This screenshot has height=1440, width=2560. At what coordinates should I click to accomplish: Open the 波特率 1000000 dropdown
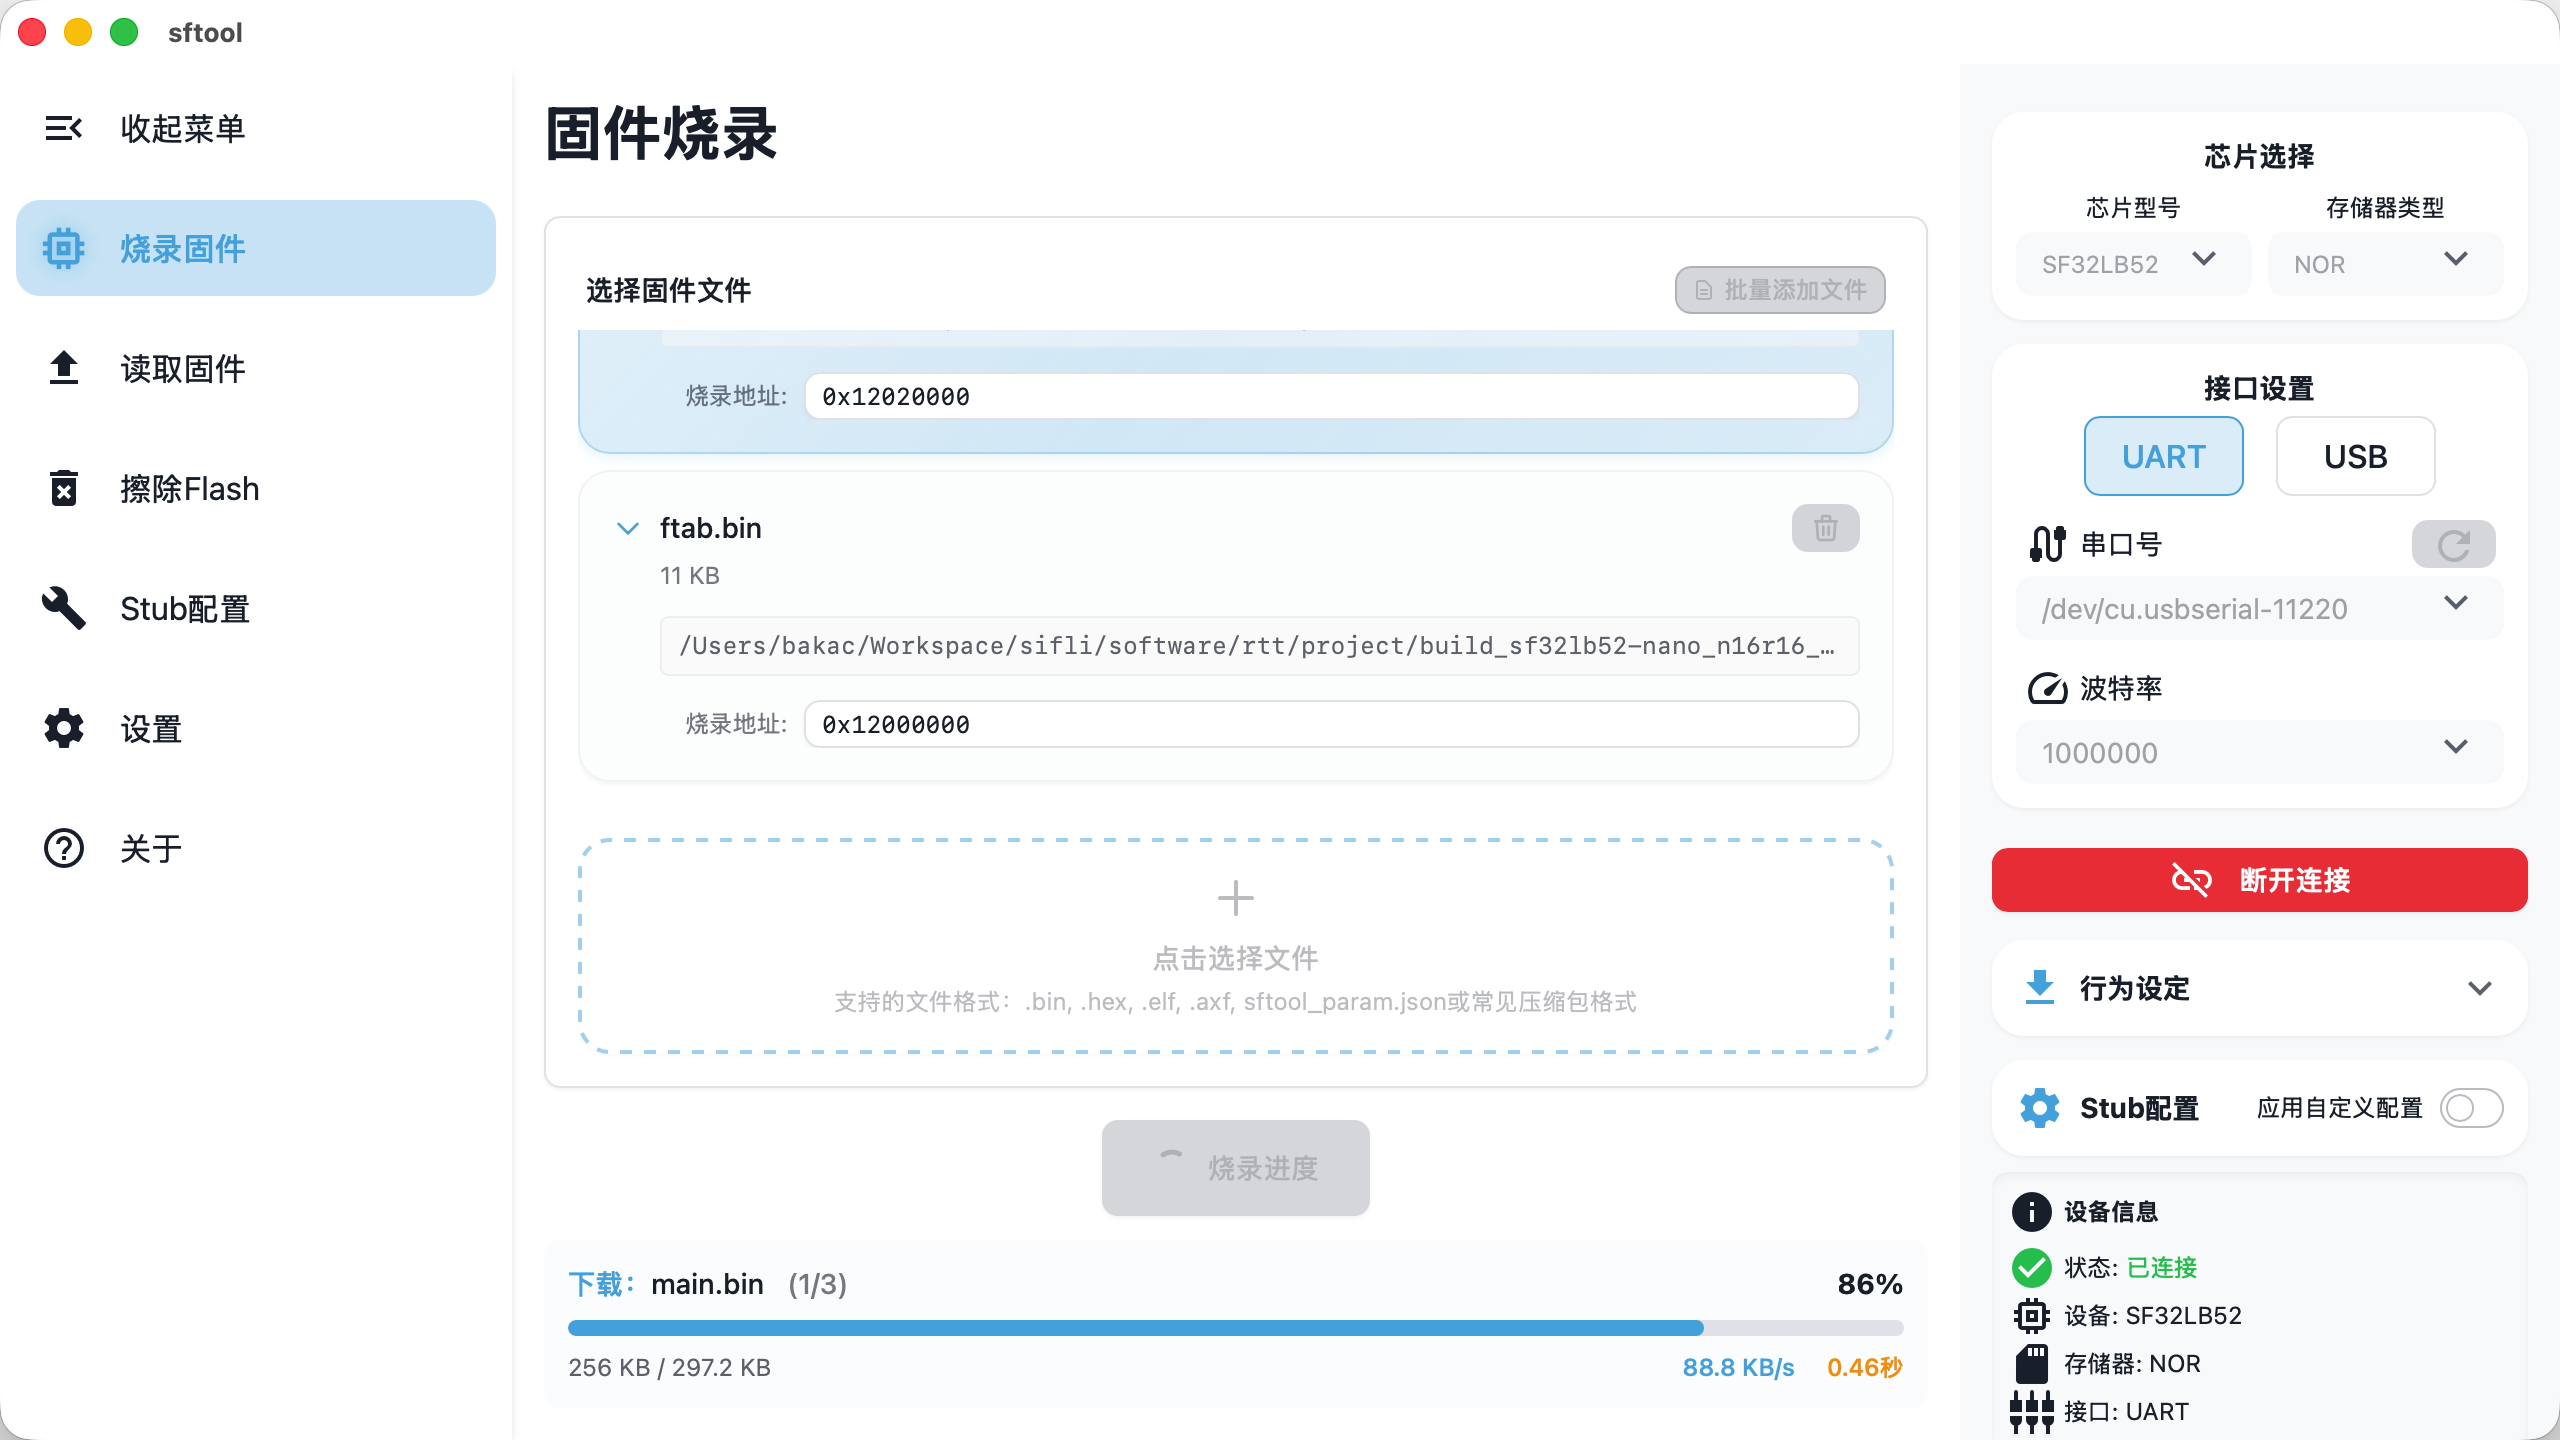tap(2258, 752)
